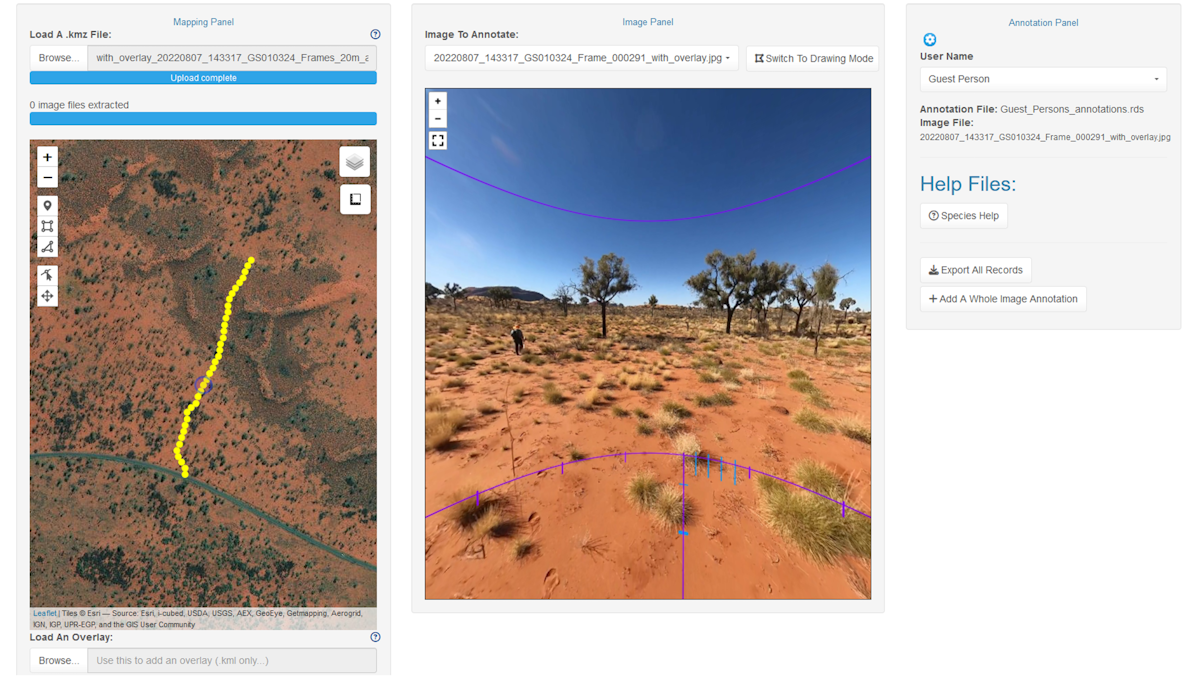Image resolution: width=1200 pixels, height=676 pixels.
Task: Select the polyline drawing tool on map
Action: (x=47, y=247)
